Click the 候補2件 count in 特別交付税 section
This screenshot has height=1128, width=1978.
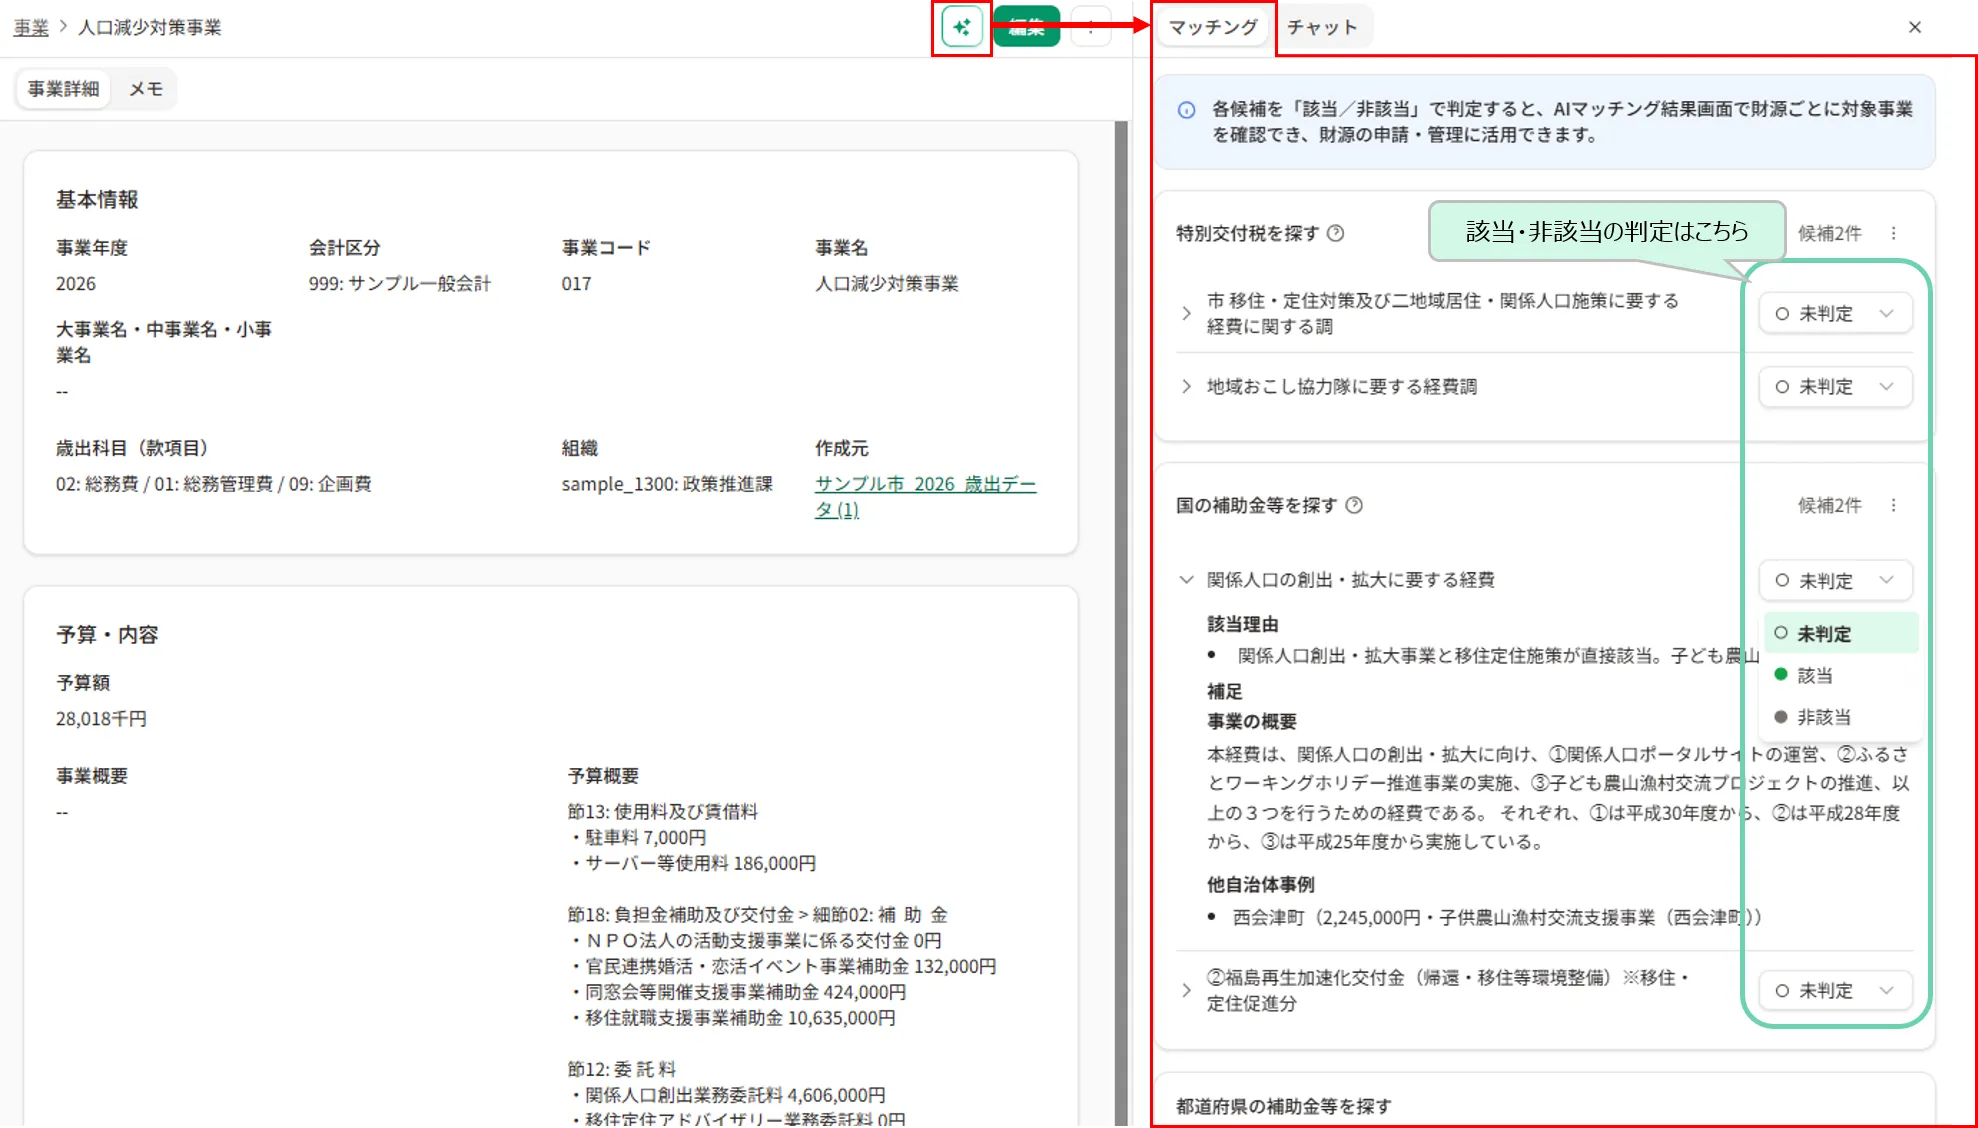coord(1829,233)
